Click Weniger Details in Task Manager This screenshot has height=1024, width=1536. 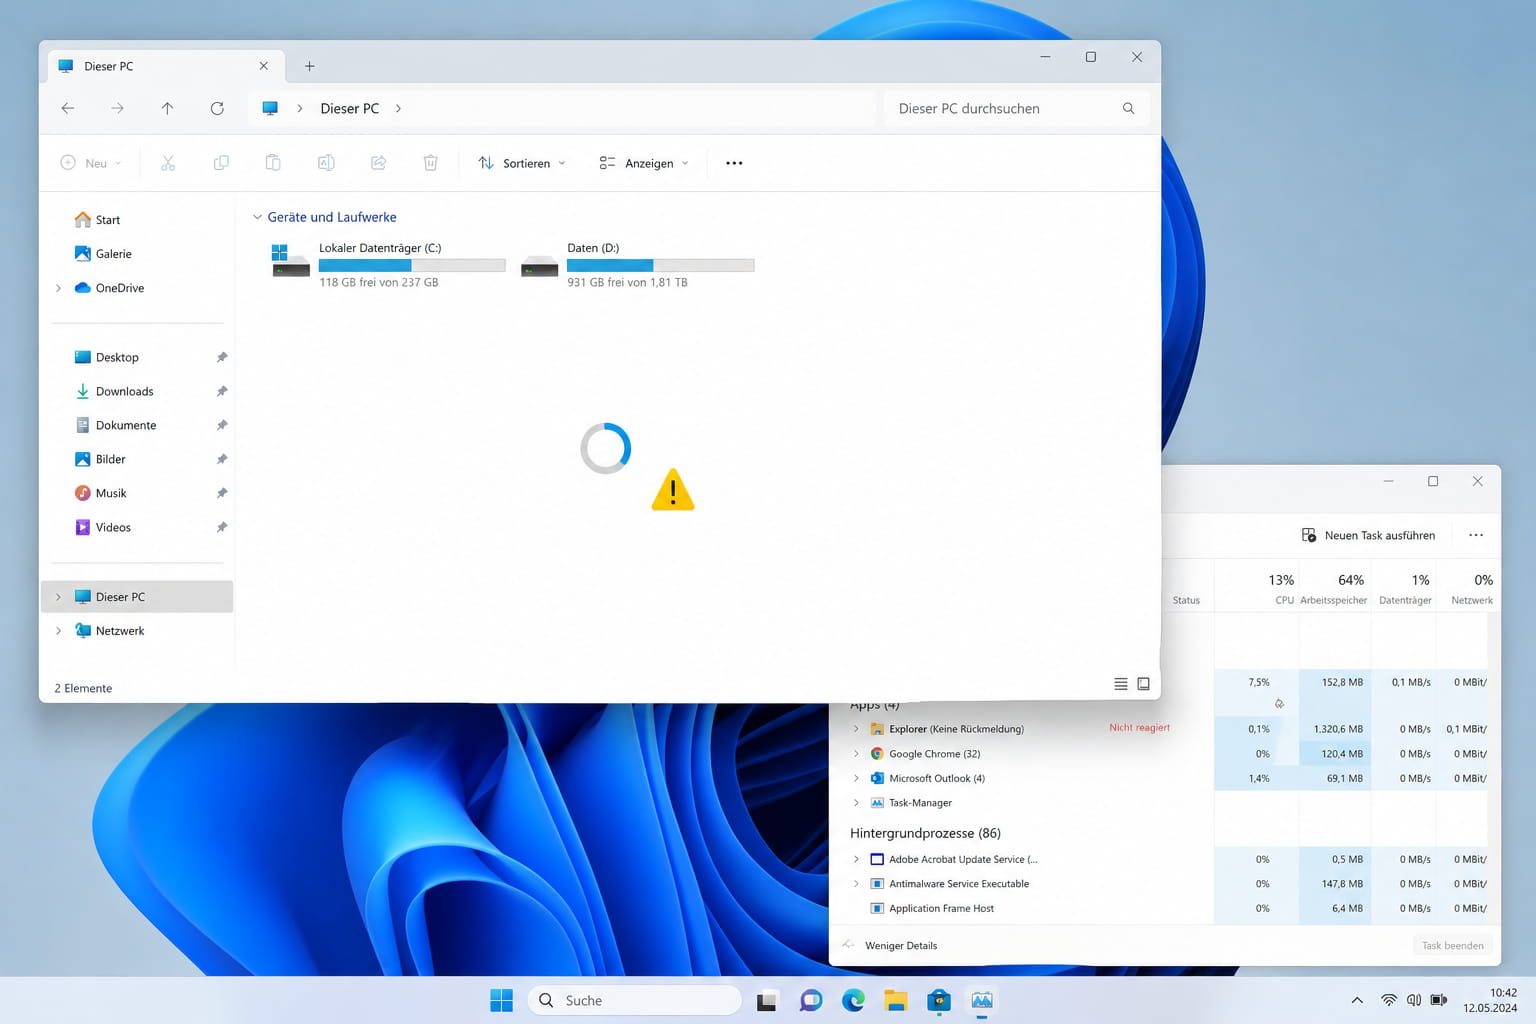tap(890, 945)
